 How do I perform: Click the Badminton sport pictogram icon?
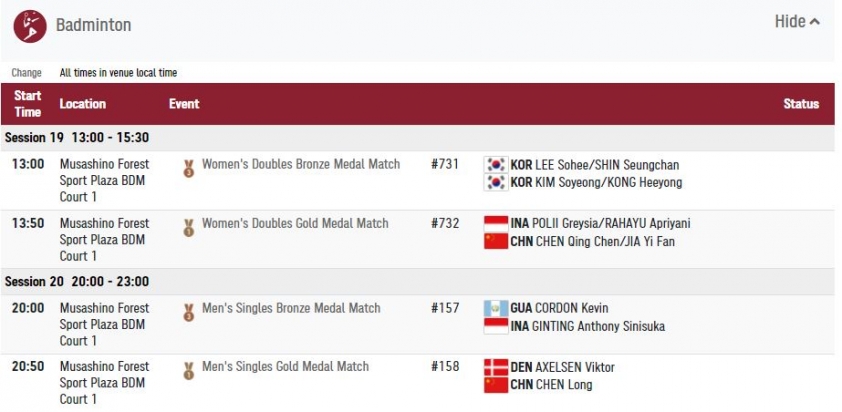[x=30, y=25]
